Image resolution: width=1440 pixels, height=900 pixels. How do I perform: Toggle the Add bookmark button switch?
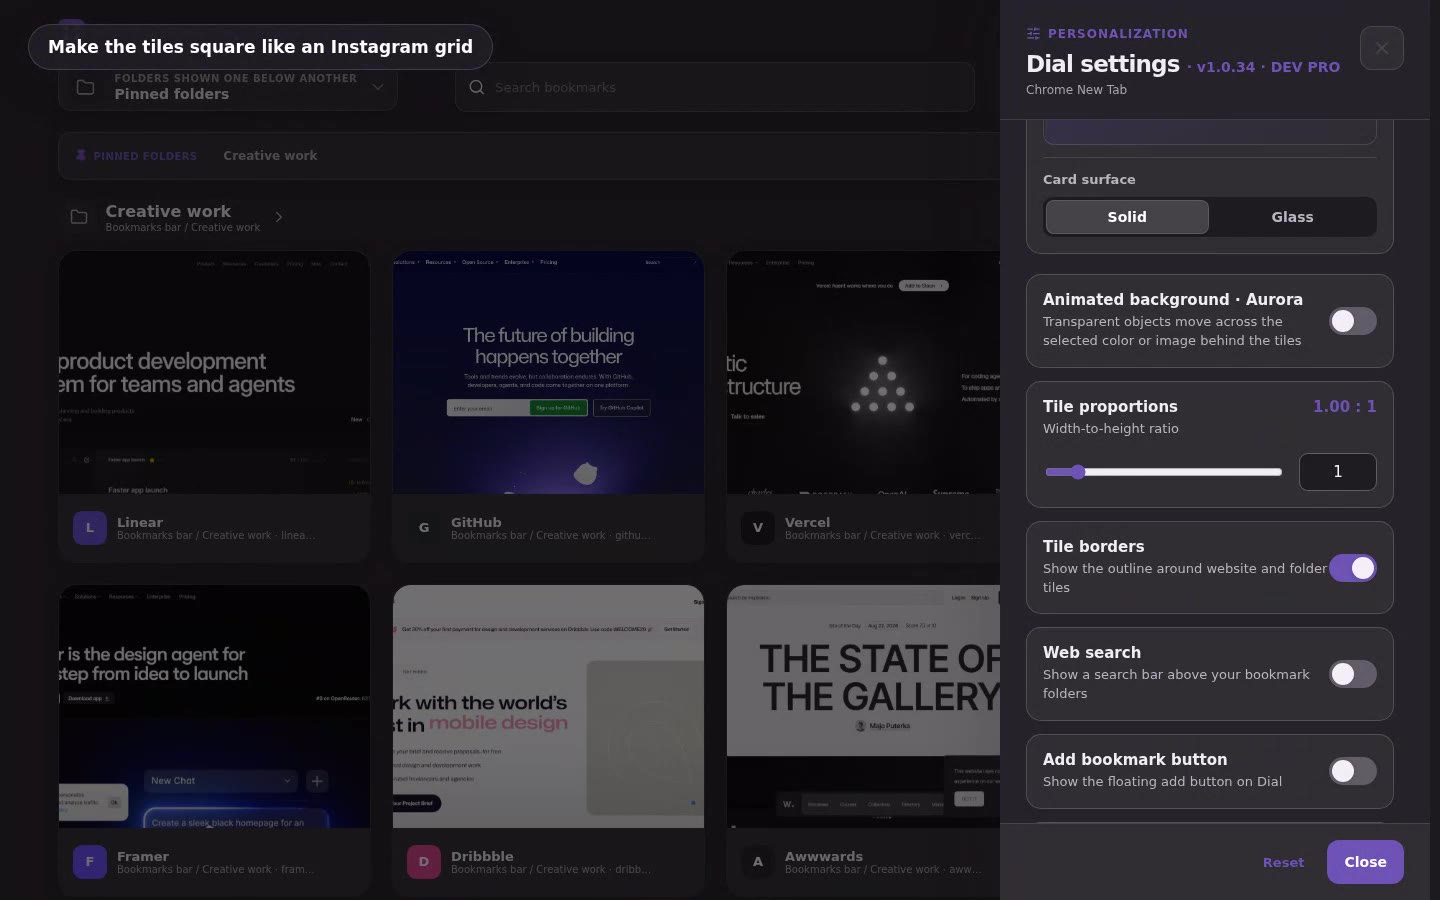1352,771
